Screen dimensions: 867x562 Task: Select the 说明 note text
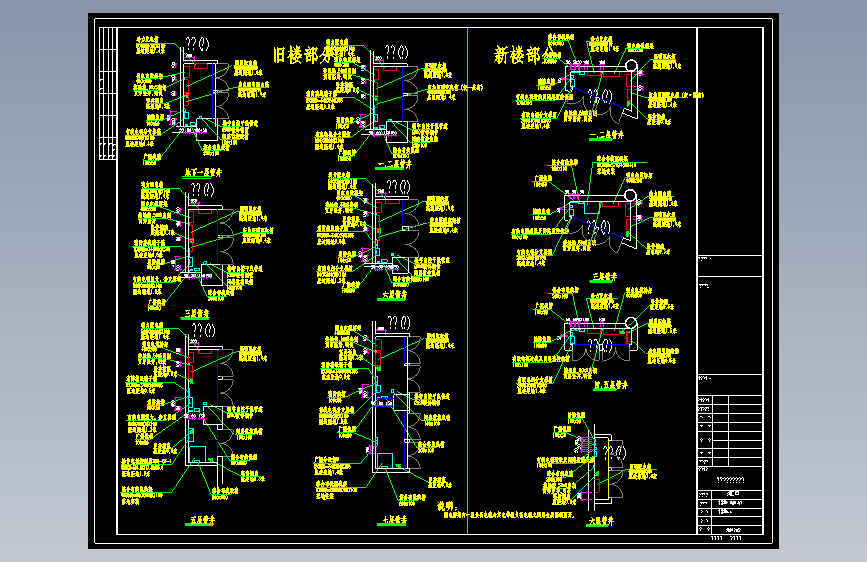[447, 506]
